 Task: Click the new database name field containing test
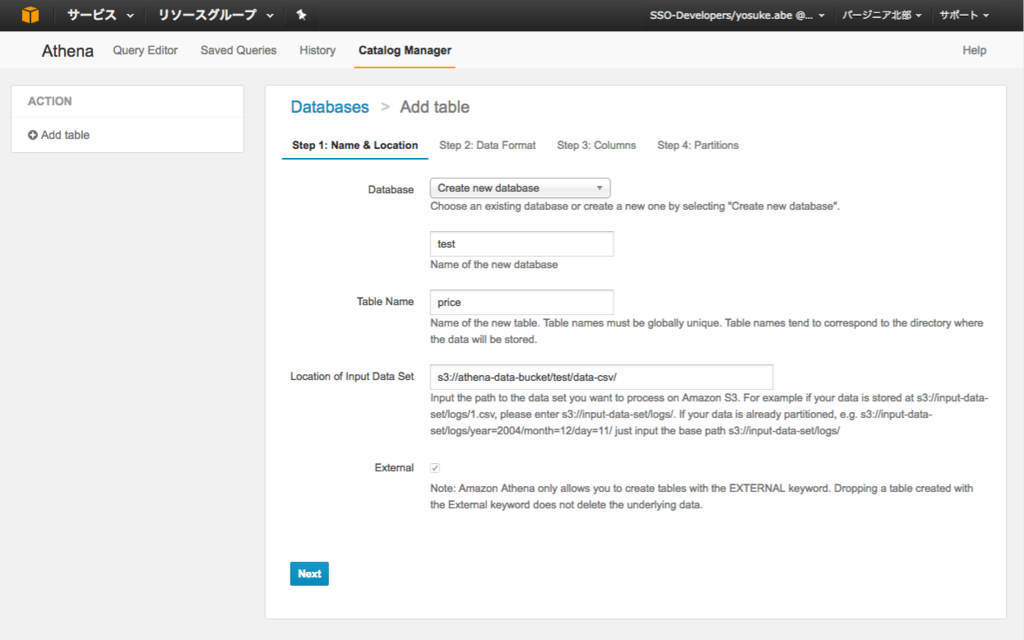point(522,244)
